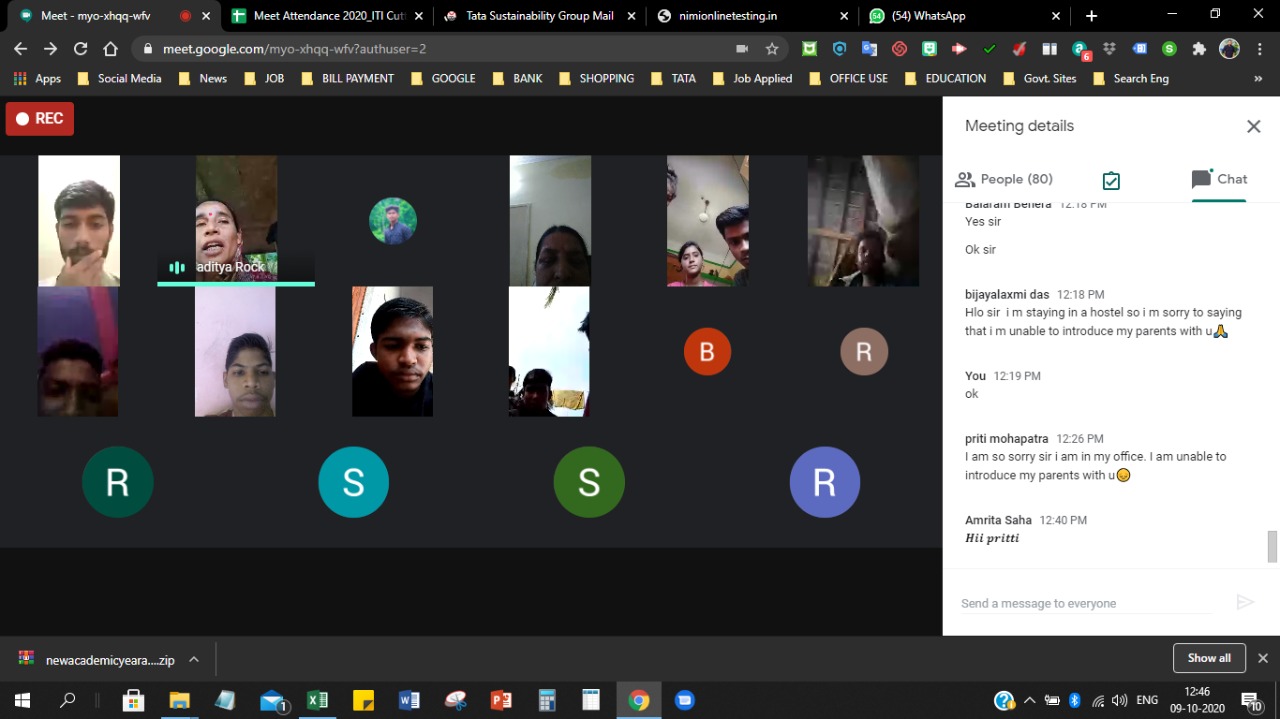Click the browser Forward arrow
The height and width of the screenshot is (719, 1280).
51,48
